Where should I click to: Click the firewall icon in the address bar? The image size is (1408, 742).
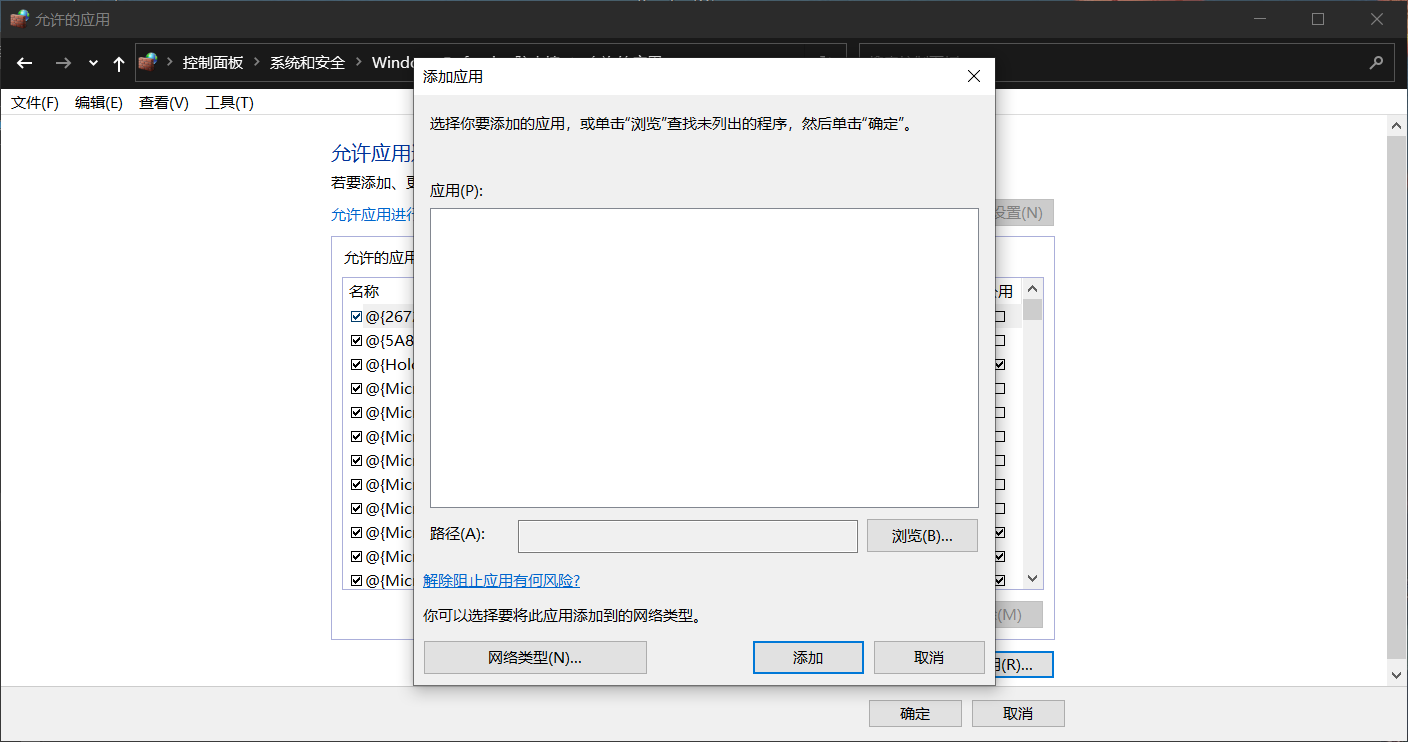[x=146, y=62]
